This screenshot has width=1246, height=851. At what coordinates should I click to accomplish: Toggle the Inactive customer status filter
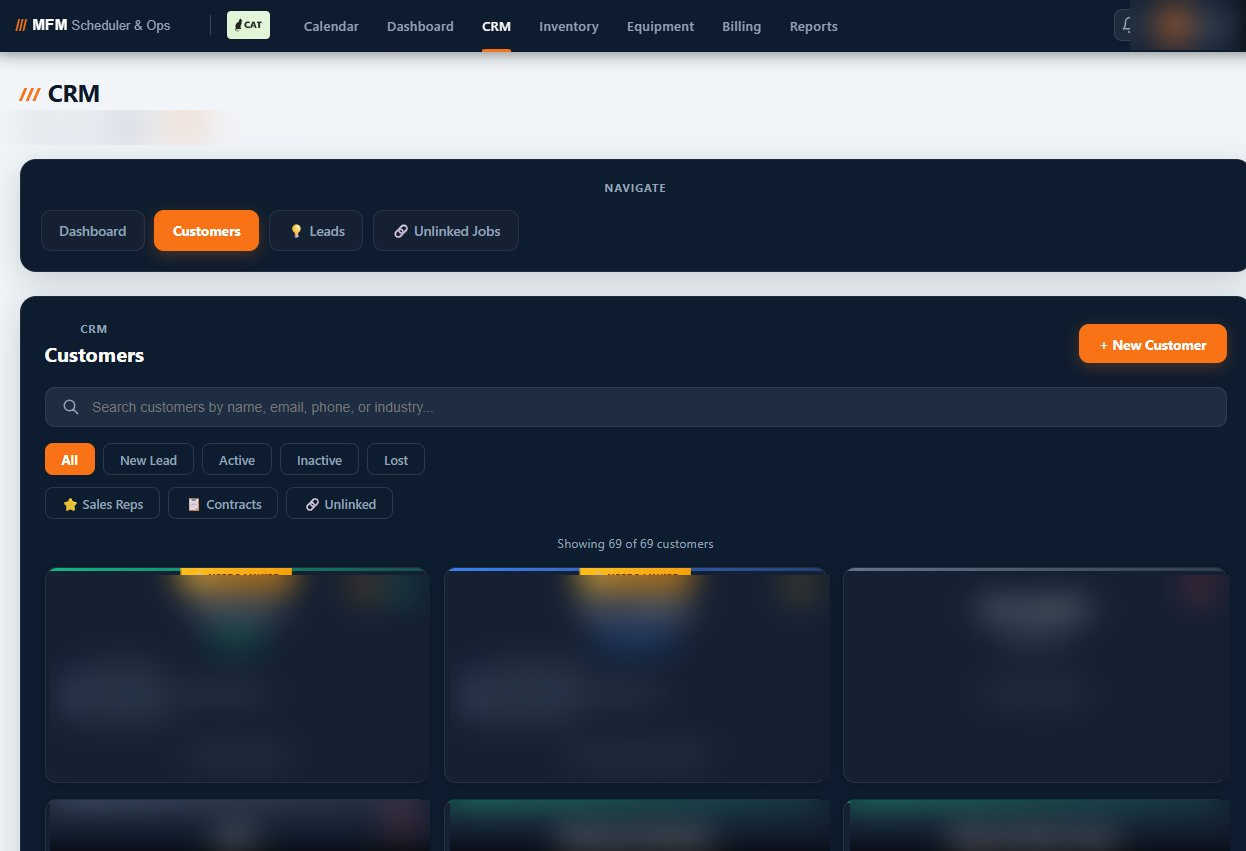[319, 459]
